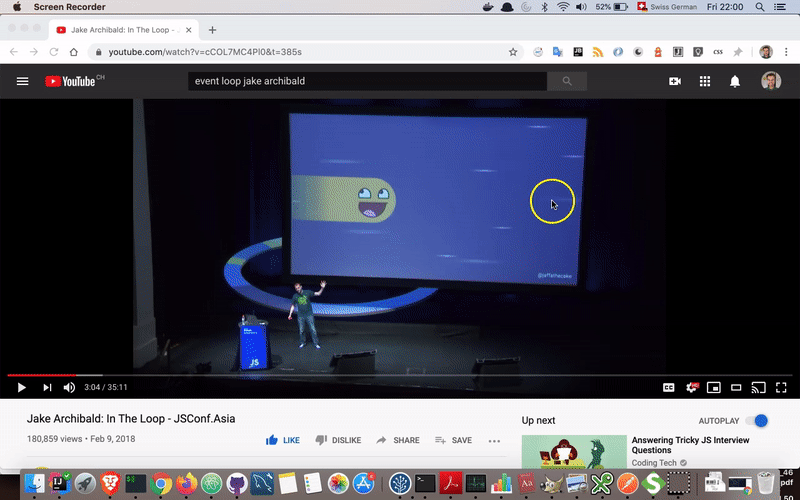800x500 pixels.
Task: Click the video progress bar
Action: 399,375
